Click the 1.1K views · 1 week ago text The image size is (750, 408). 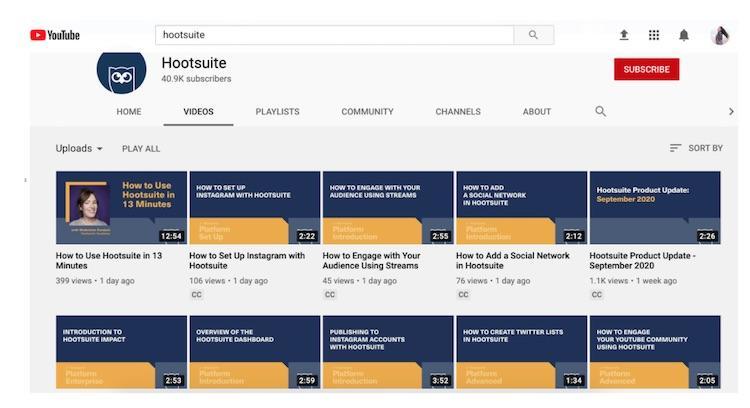point(633,281)
